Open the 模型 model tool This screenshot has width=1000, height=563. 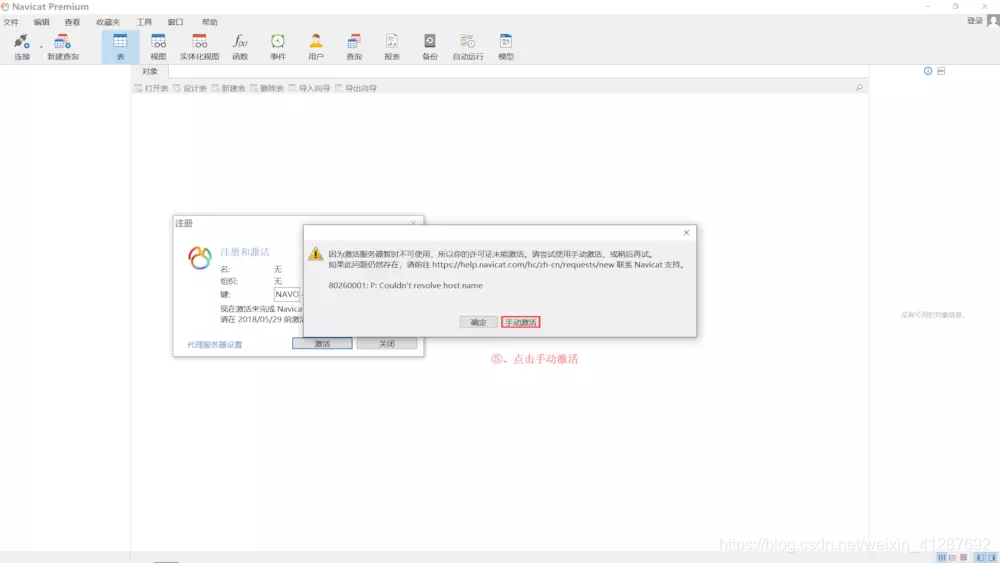[506, 47]
